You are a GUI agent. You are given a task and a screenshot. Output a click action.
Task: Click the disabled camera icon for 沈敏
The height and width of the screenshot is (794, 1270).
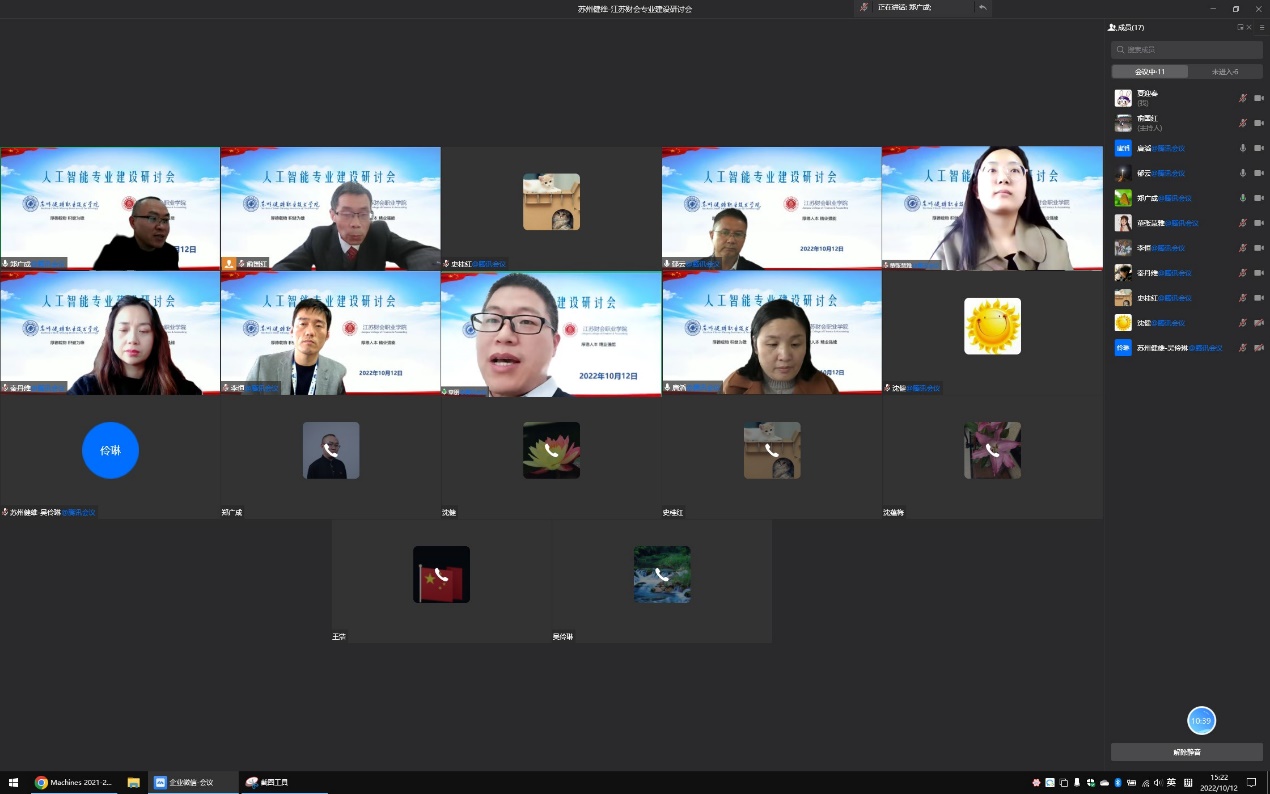tap(1259, 323)
